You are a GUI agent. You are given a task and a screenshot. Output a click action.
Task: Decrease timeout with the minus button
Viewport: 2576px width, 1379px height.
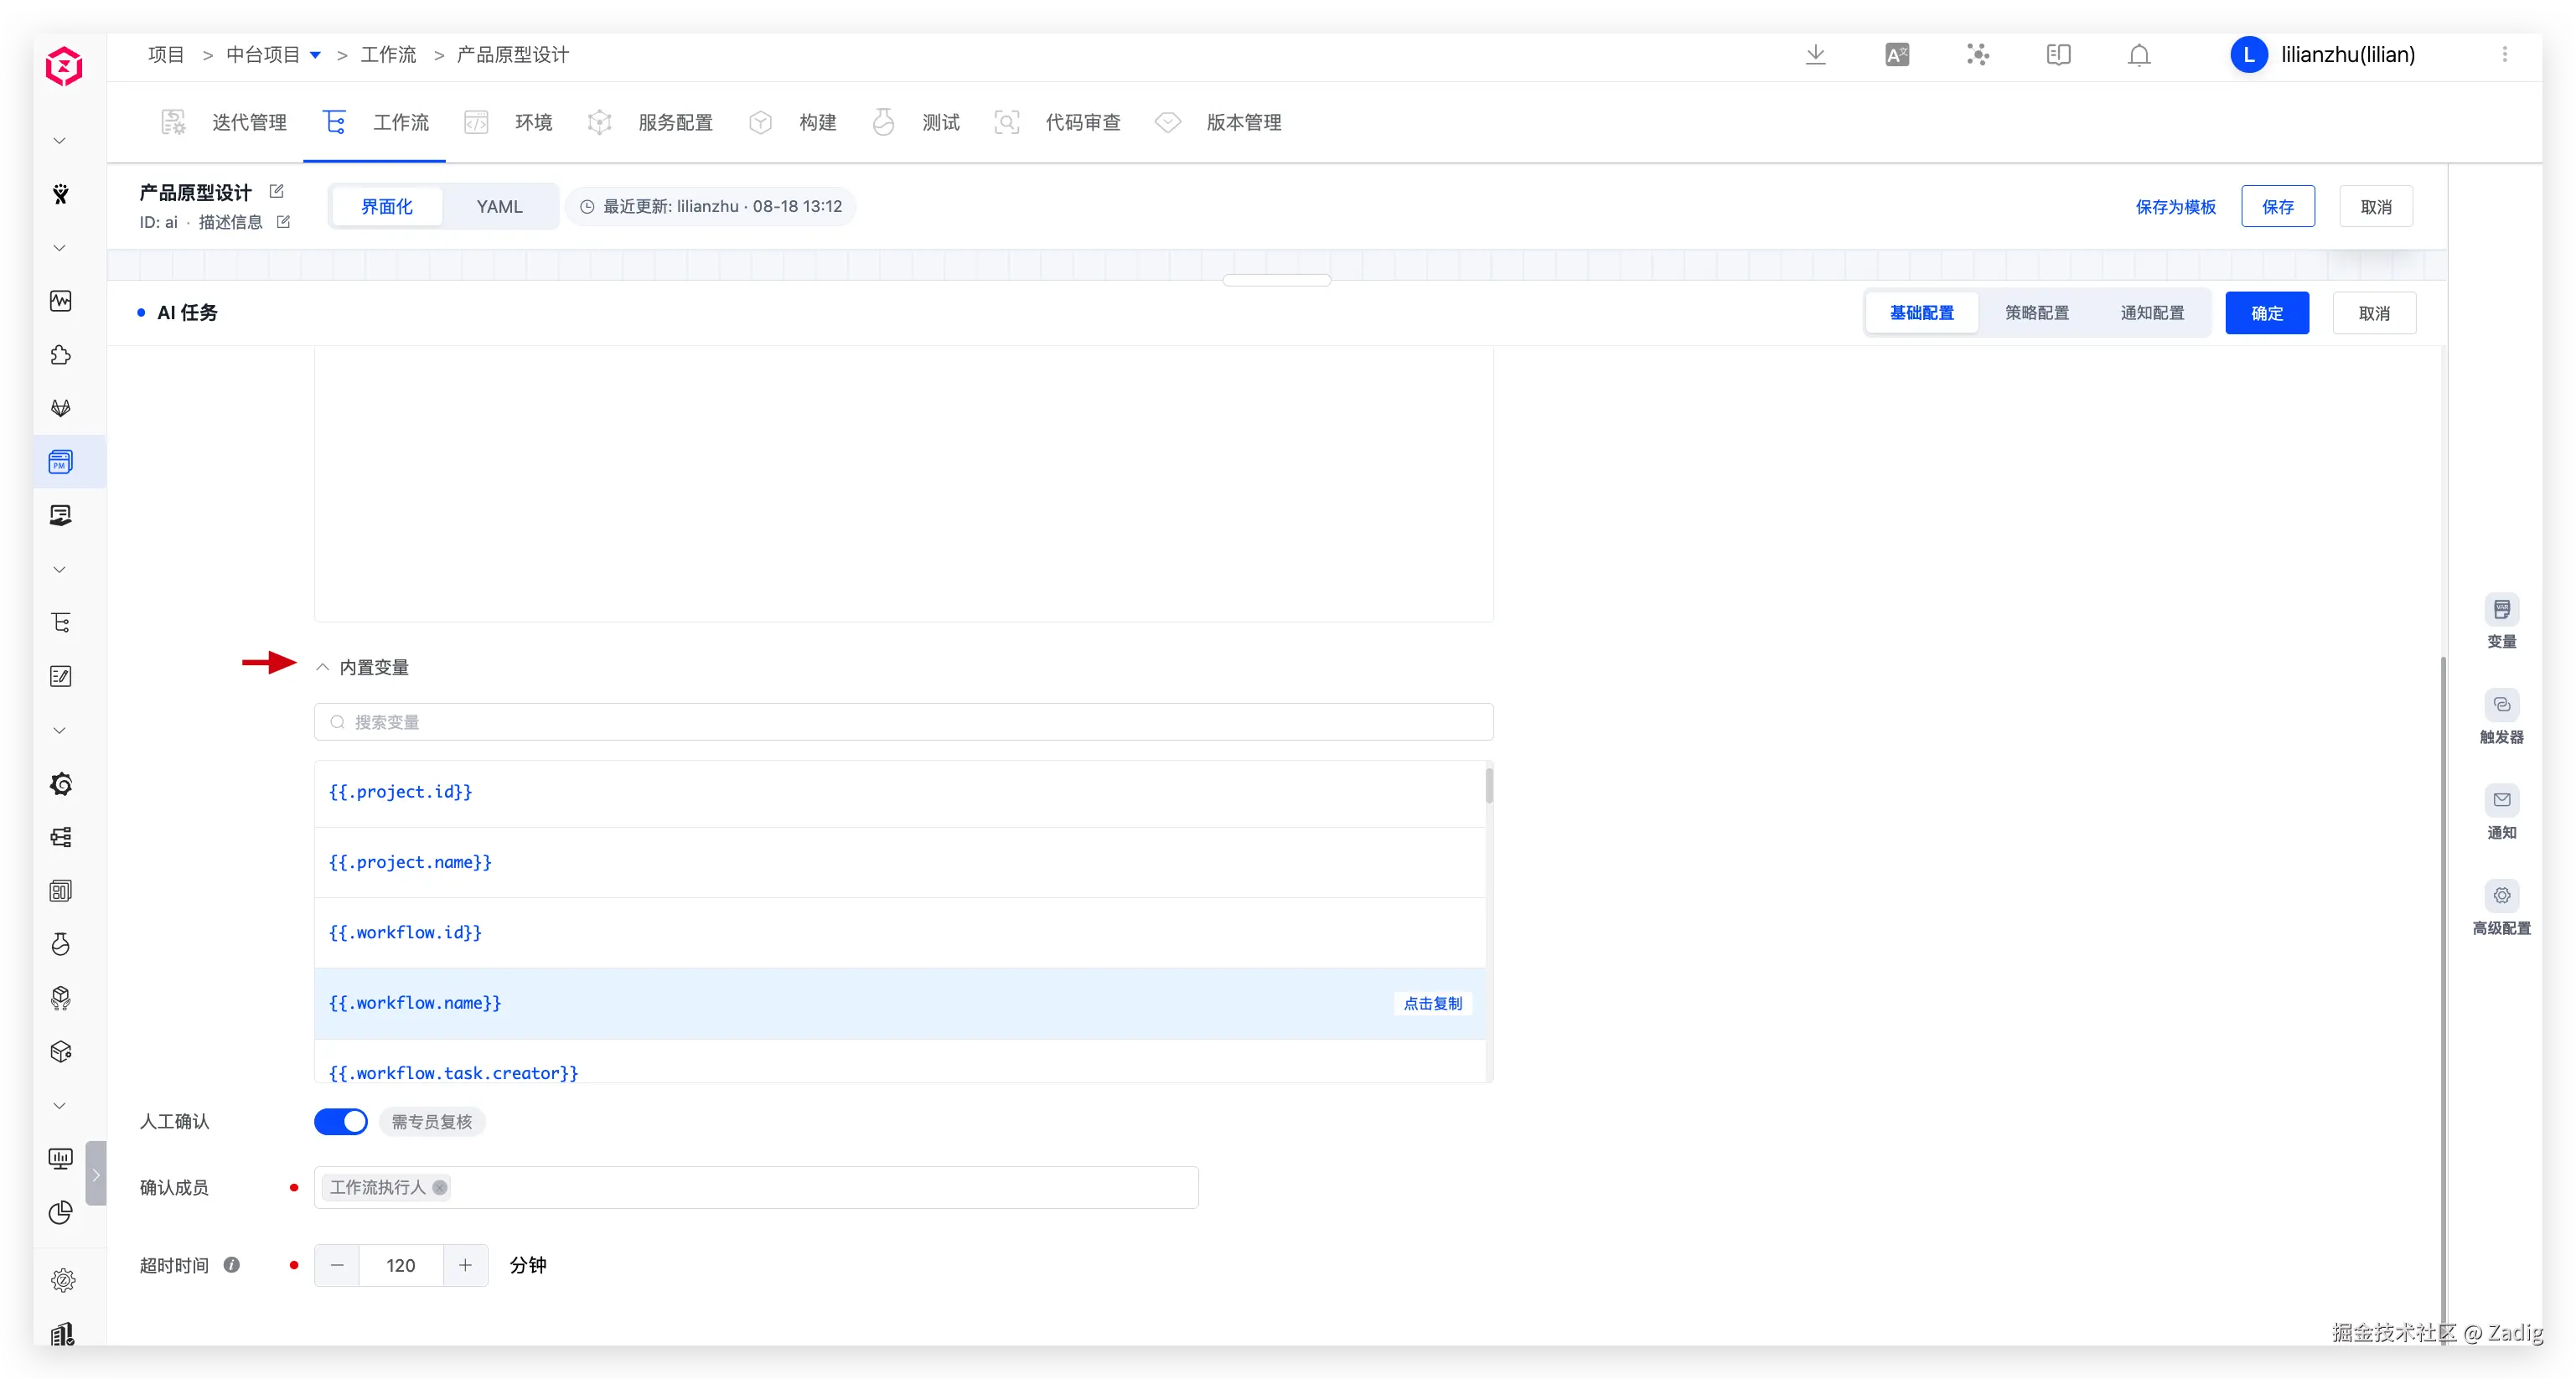click(x=337, y=1265)
